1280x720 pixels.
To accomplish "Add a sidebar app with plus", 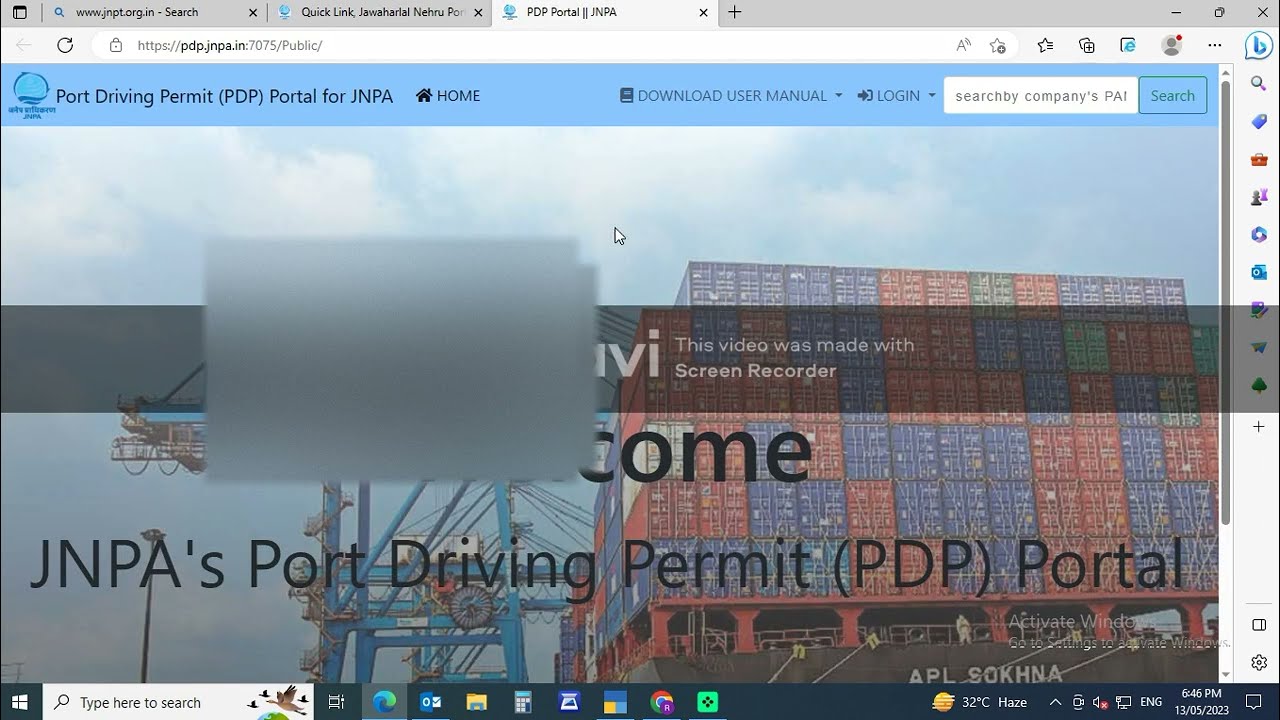I will 1259,427.
